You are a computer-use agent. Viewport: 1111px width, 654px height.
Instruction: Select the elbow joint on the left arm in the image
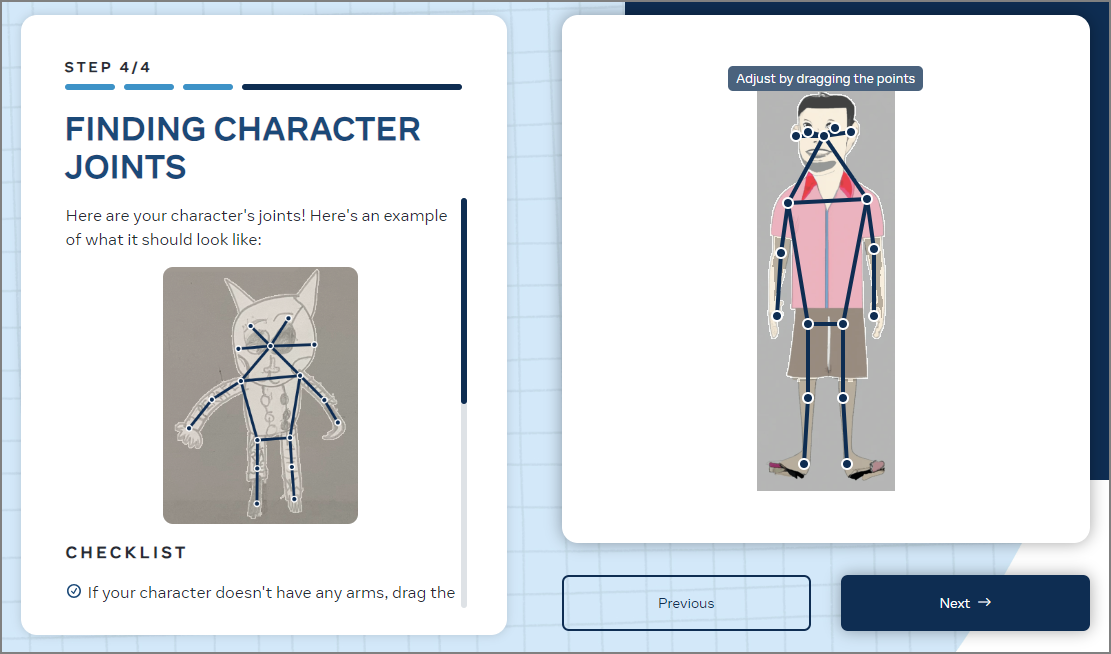click(781, 253)
